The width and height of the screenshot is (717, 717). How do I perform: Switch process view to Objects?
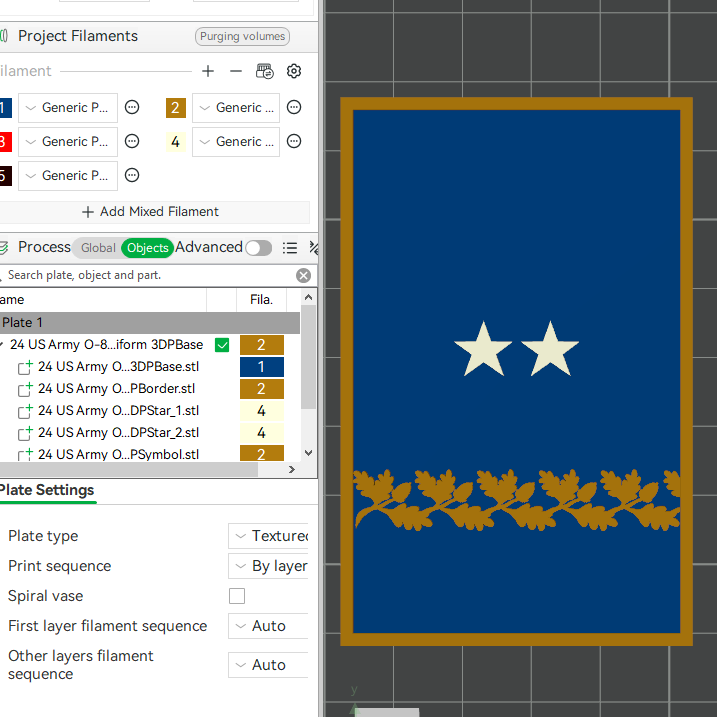[x=148, y=248]
